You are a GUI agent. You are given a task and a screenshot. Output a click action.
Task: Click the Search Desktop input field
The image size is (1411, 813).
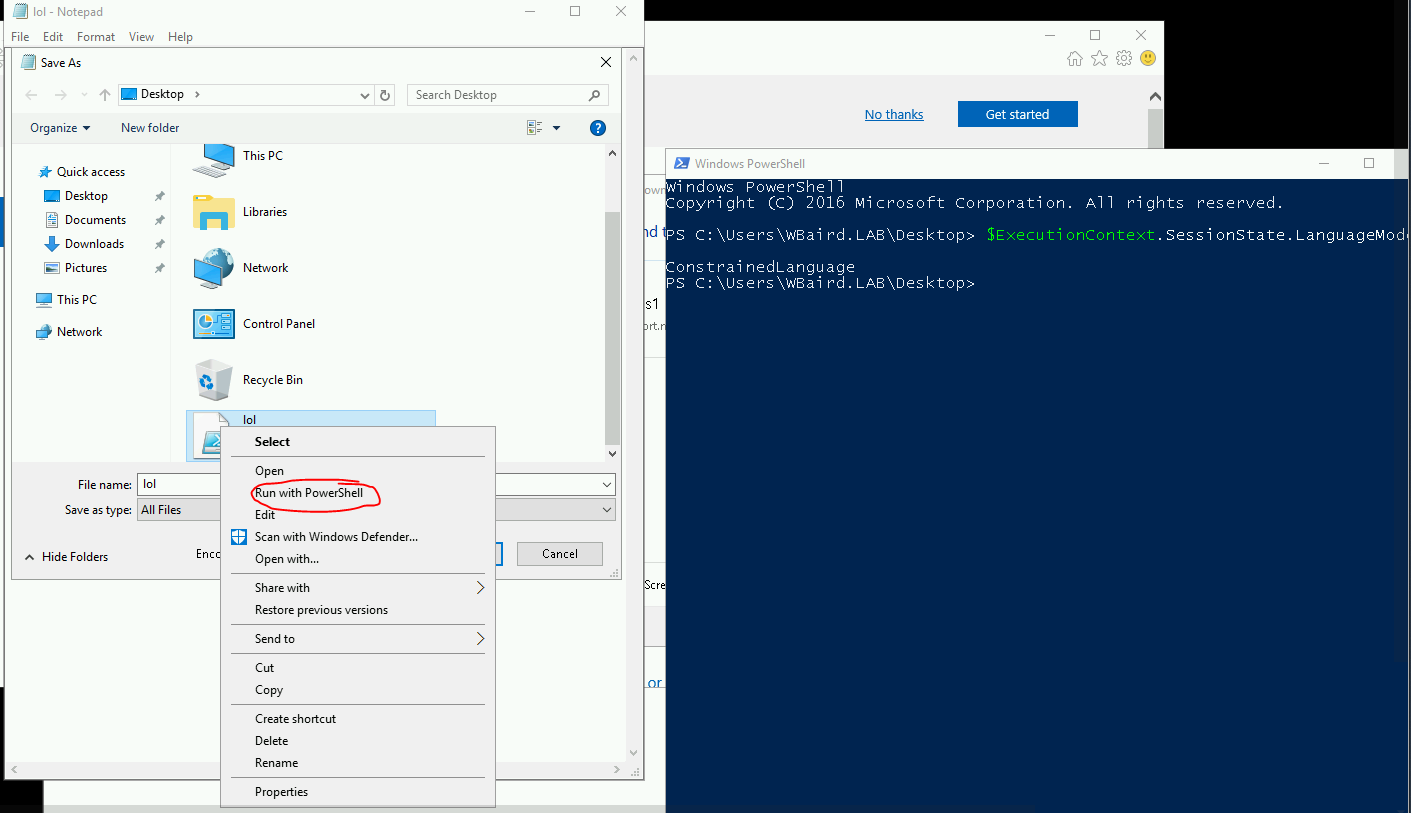(x=498, y=95)
